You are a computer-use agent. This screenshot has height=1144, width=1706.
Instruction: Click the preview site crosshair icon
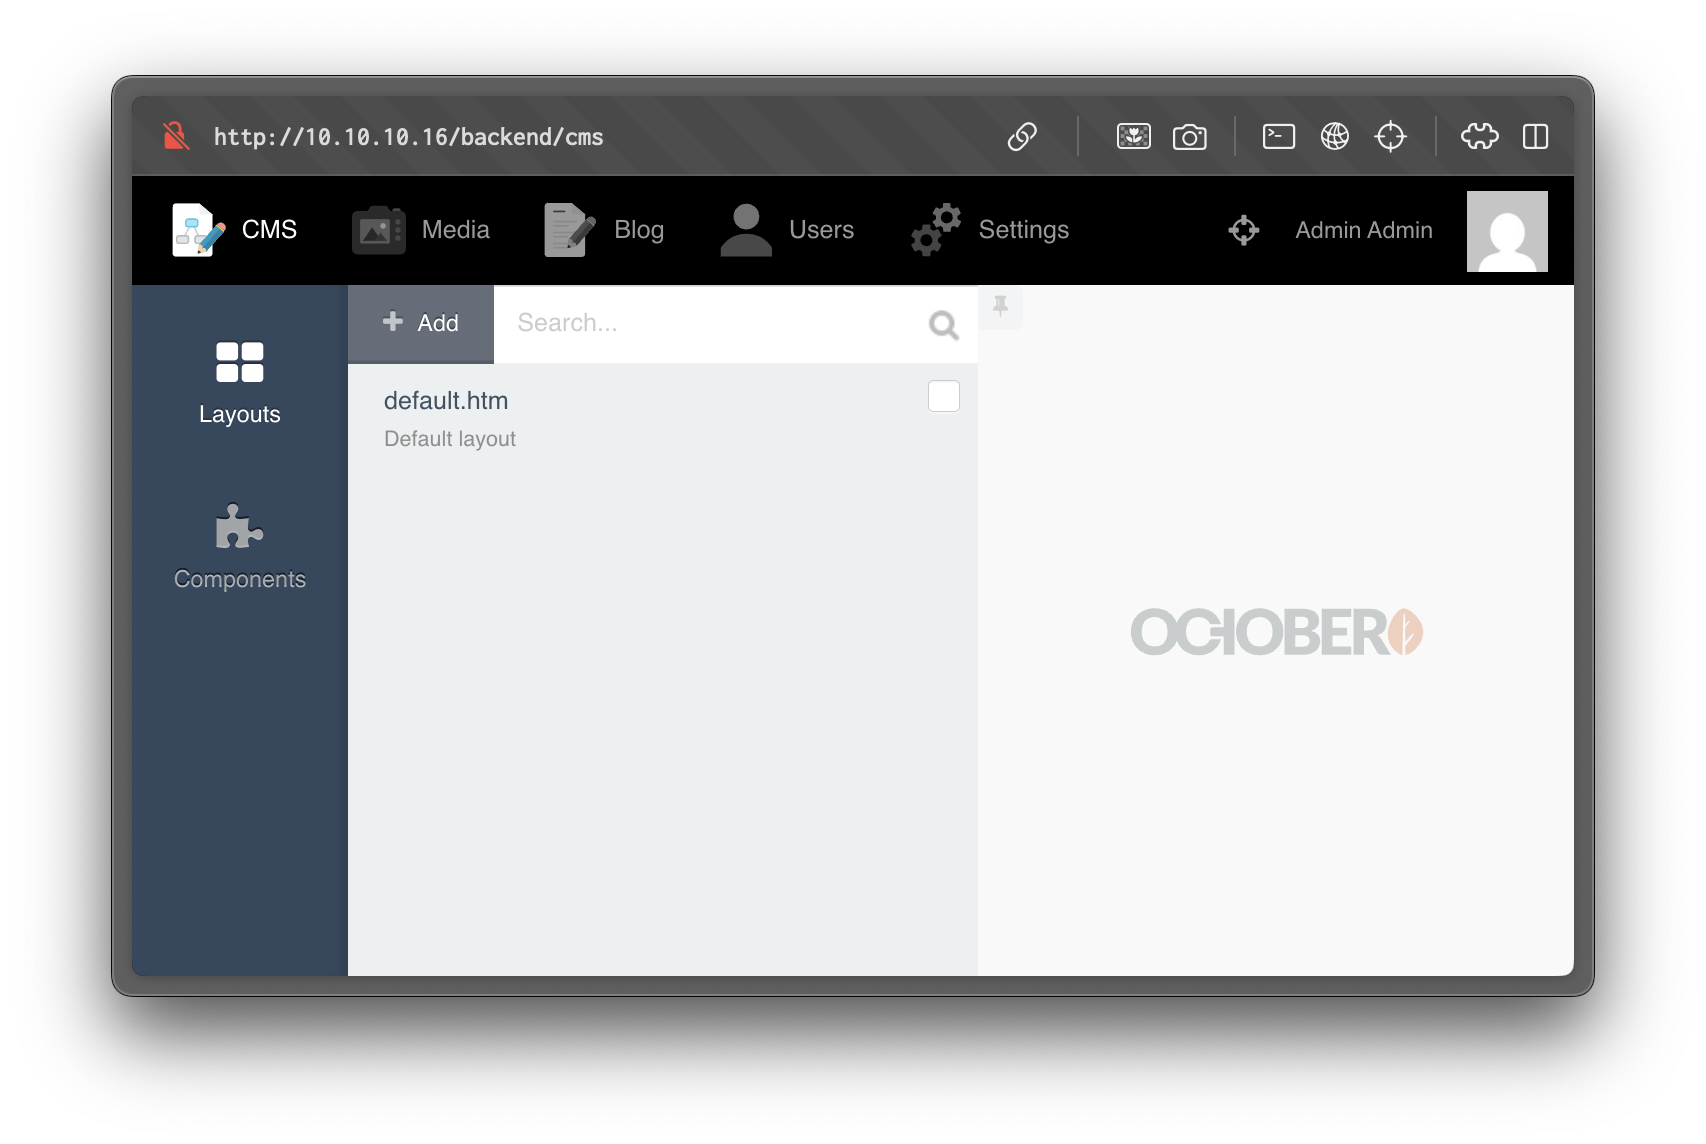tap(1244, 230)
